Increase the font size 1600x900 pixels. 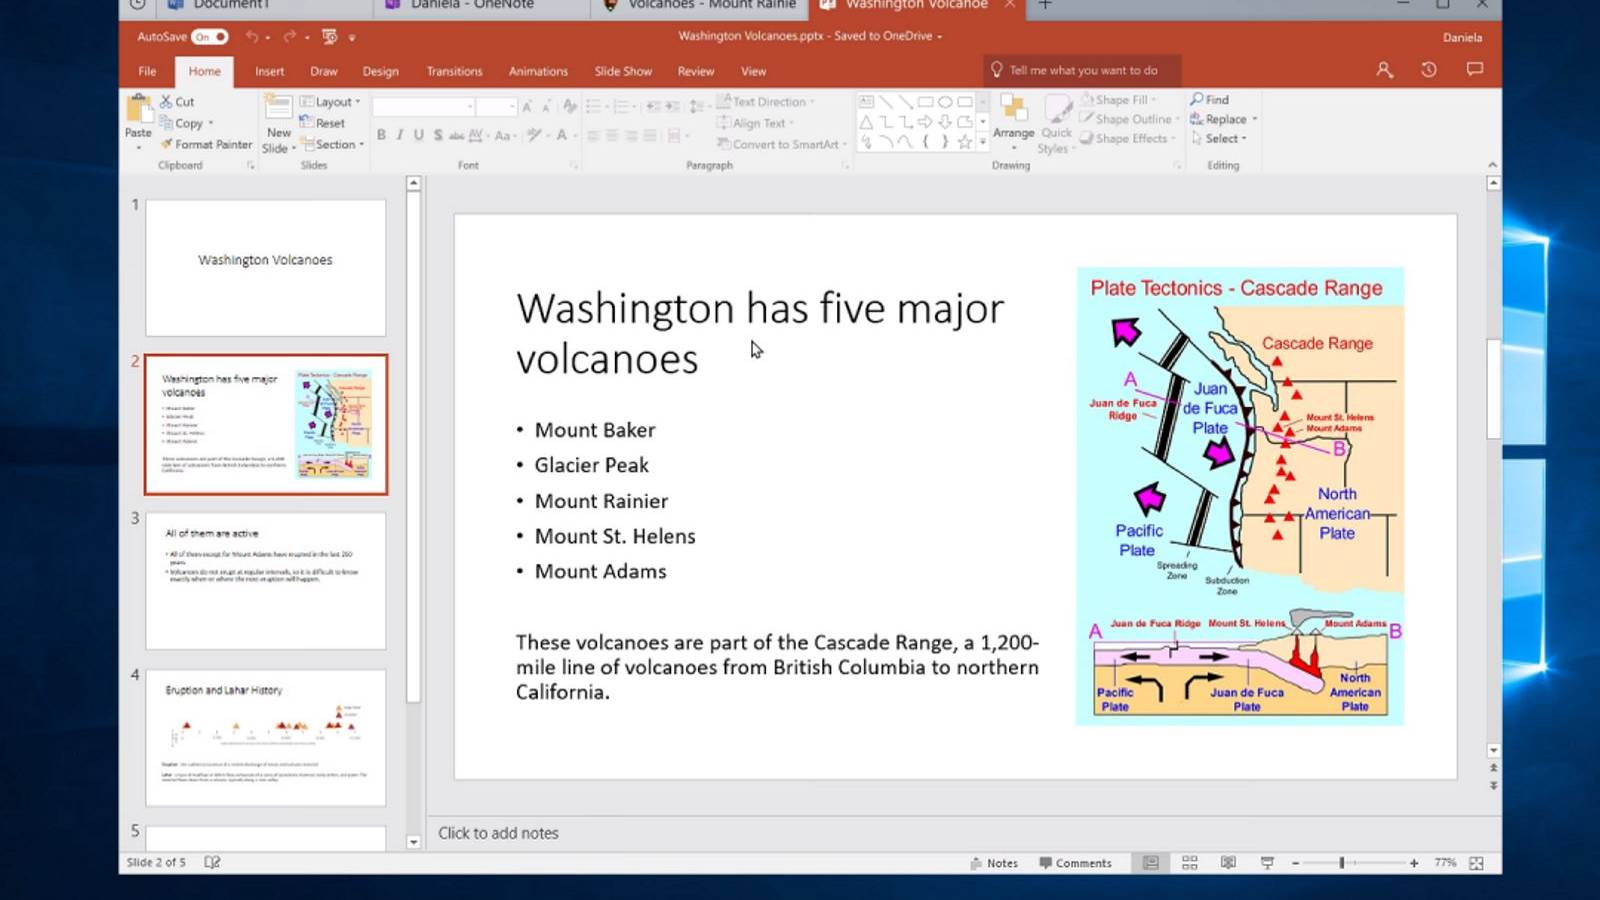[527, 106]
